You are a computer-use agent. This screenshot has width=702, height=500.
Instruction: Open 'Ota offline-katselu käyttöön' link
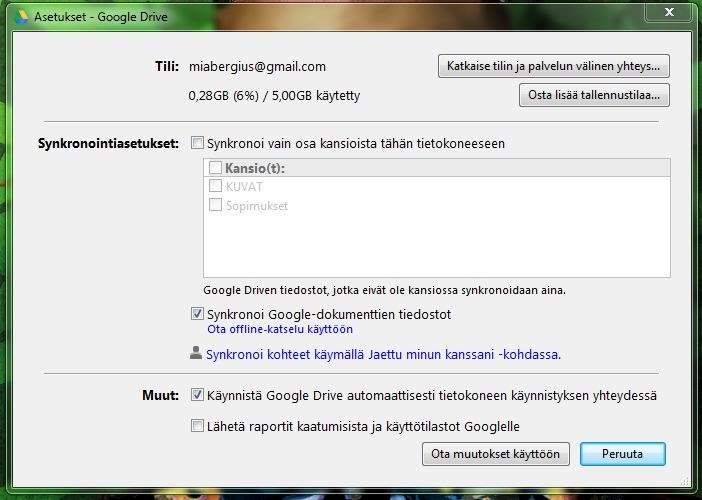point(279,329)
